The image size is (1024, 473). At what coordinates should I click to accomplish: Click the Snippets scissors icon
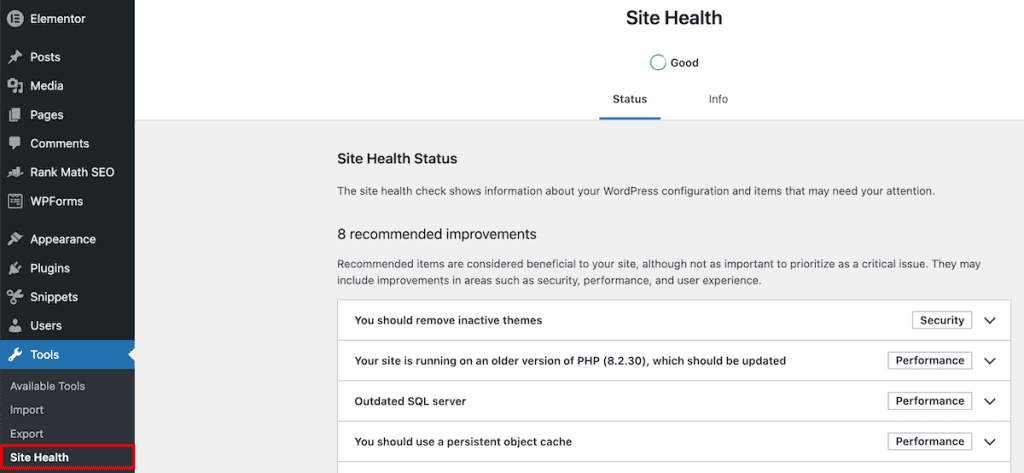(15, 297)
